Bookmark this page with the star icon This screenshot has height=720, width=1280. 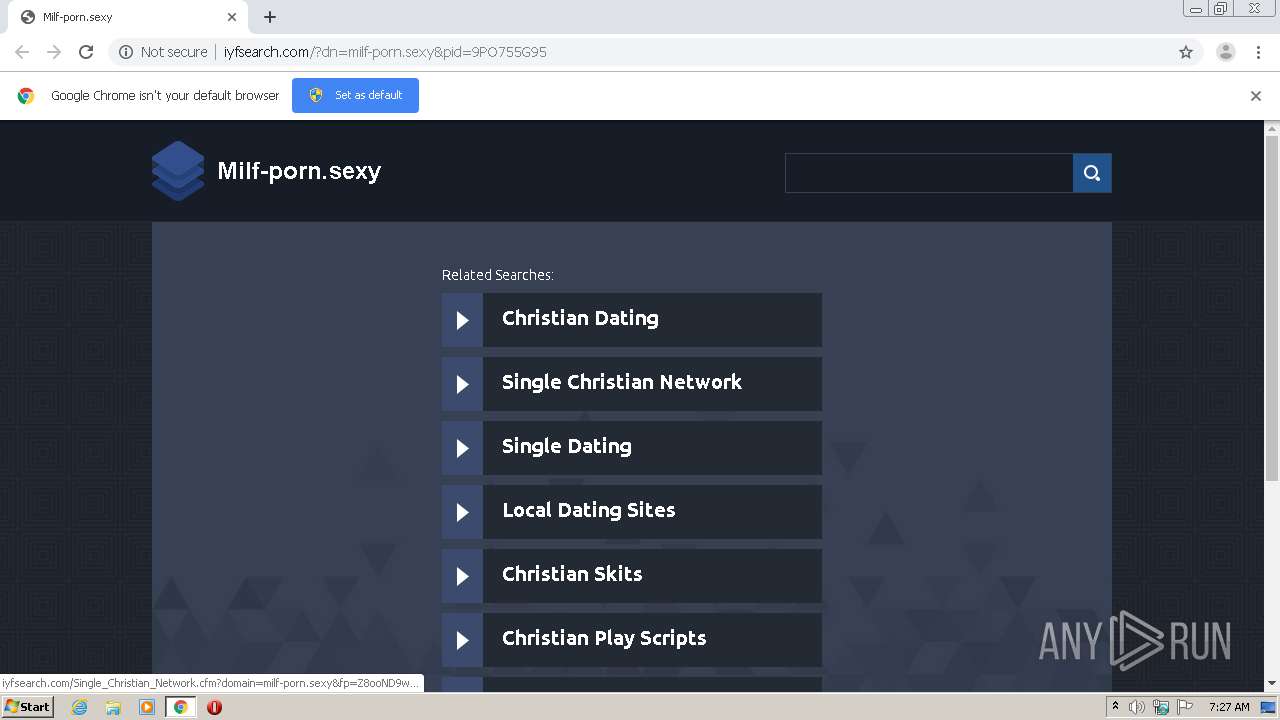click(1186, 52)
